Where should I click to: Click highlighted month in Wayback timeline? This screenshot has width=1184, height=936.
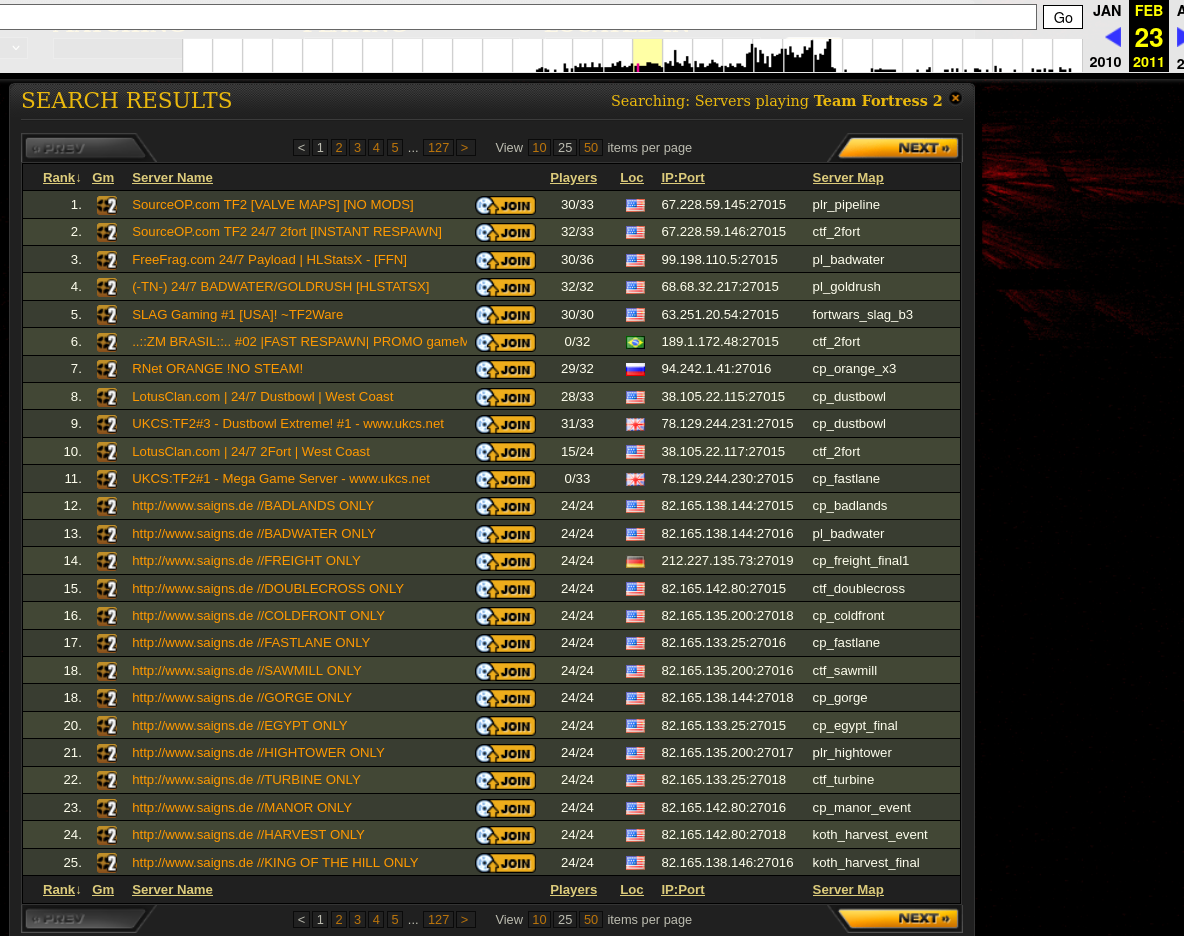(x=647, y=55)
